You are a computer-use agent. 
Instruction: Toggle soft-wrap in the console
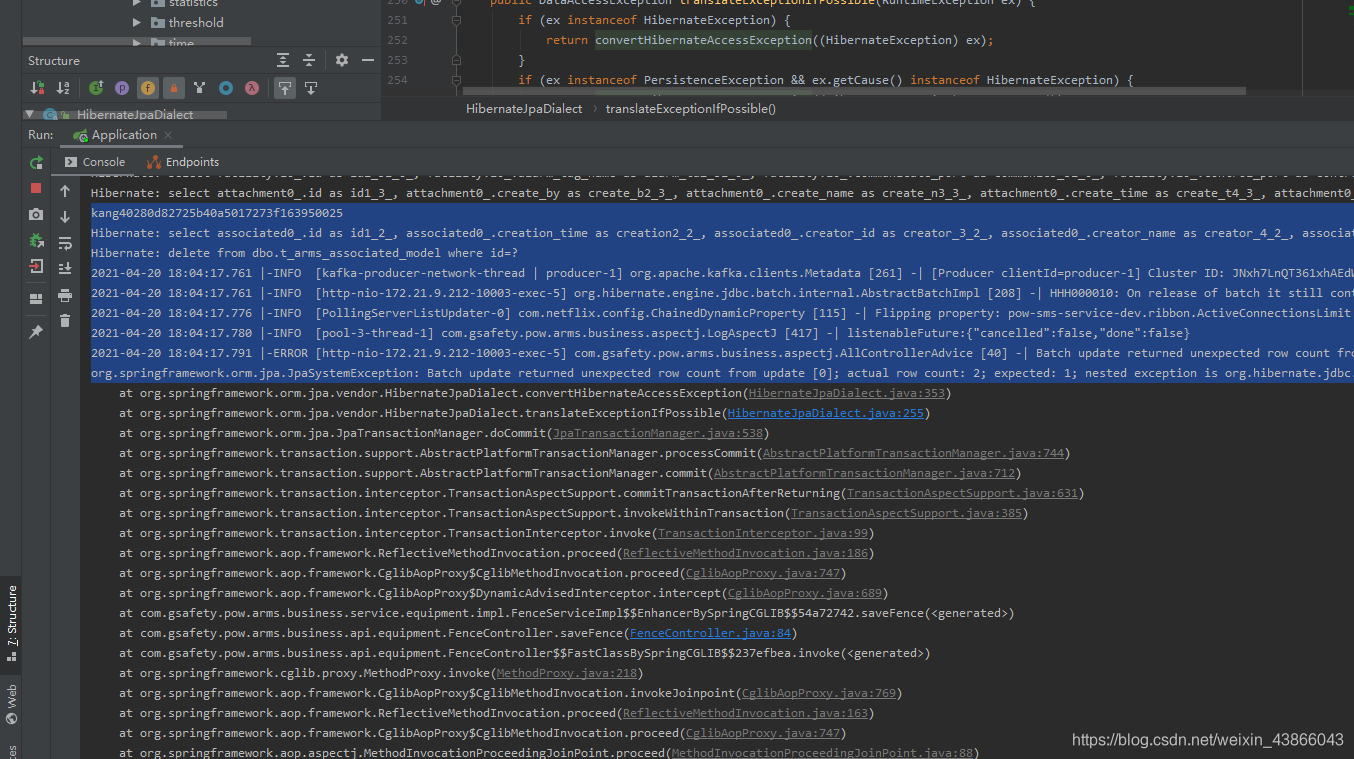point(65,243)
